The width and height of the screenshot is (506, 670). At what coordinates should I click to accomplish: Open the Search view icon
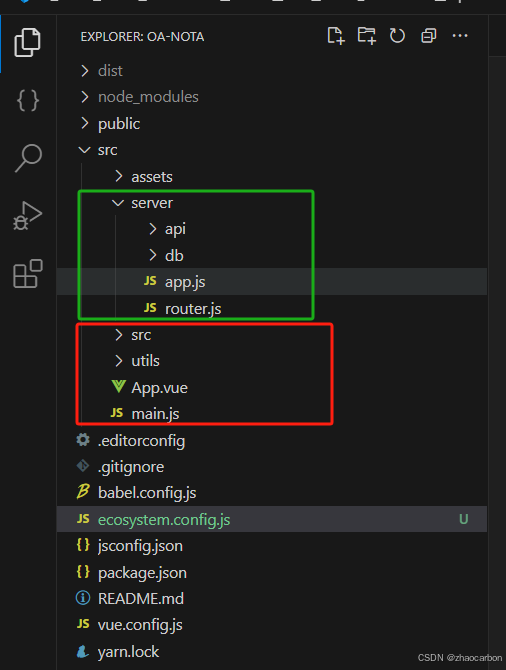[28, 158]
